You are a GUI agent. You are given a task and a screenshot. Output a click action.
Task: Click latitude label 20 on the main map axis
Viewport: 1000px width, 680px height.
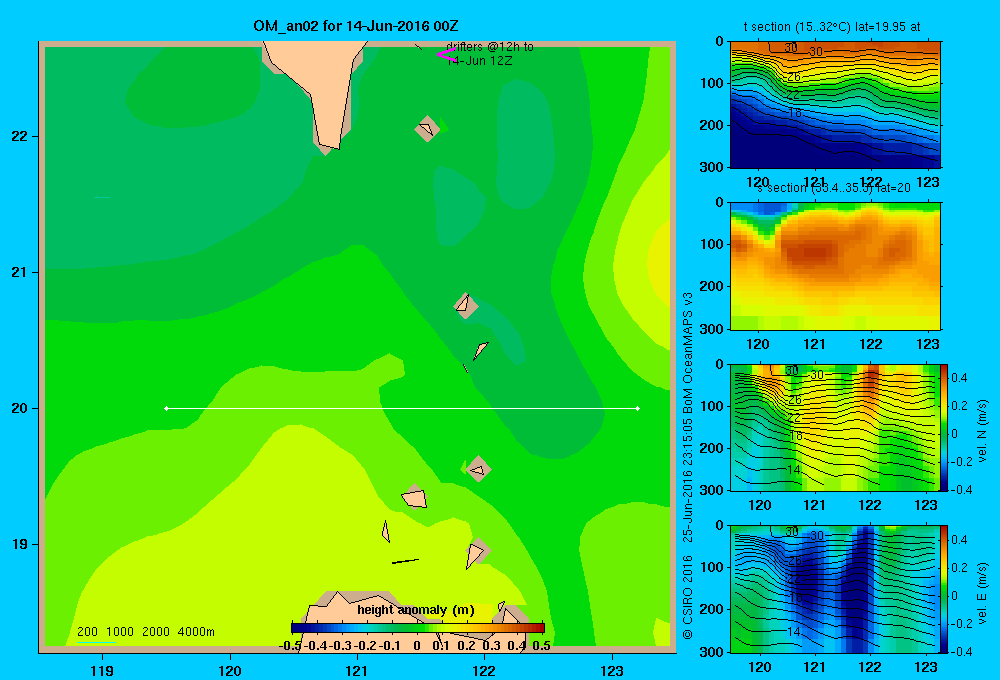pos(20,408)
